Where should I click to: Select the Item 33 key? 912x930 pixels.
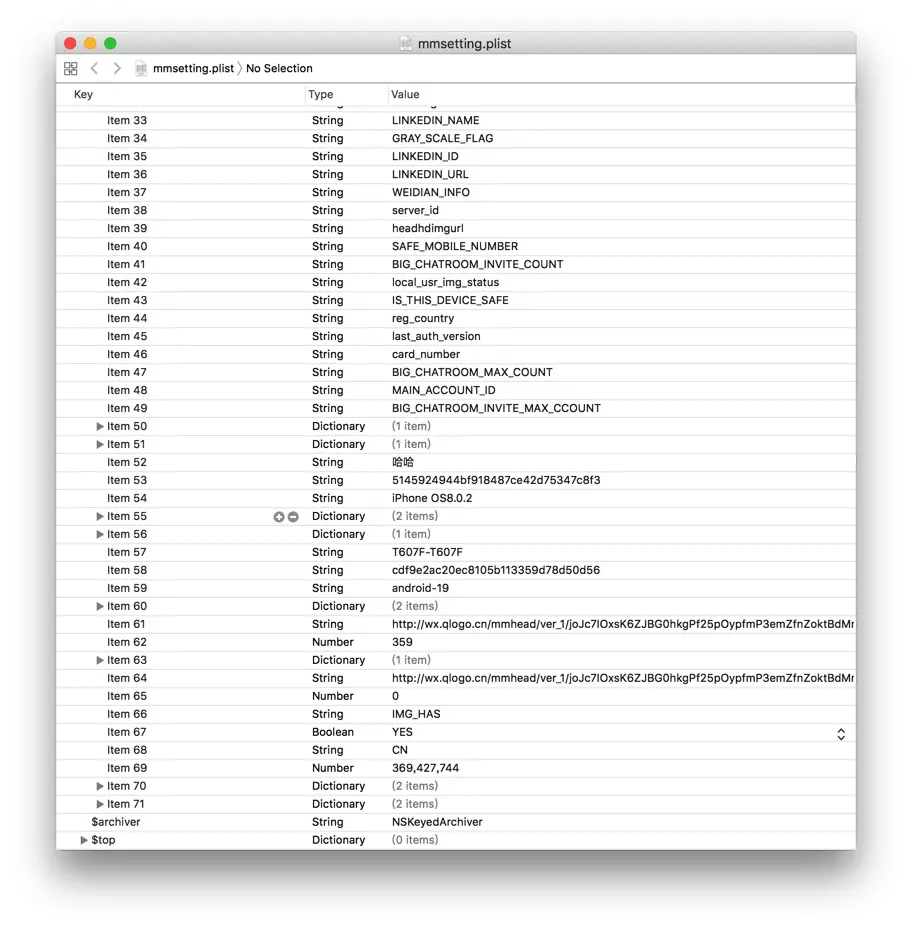click(127, 120)
